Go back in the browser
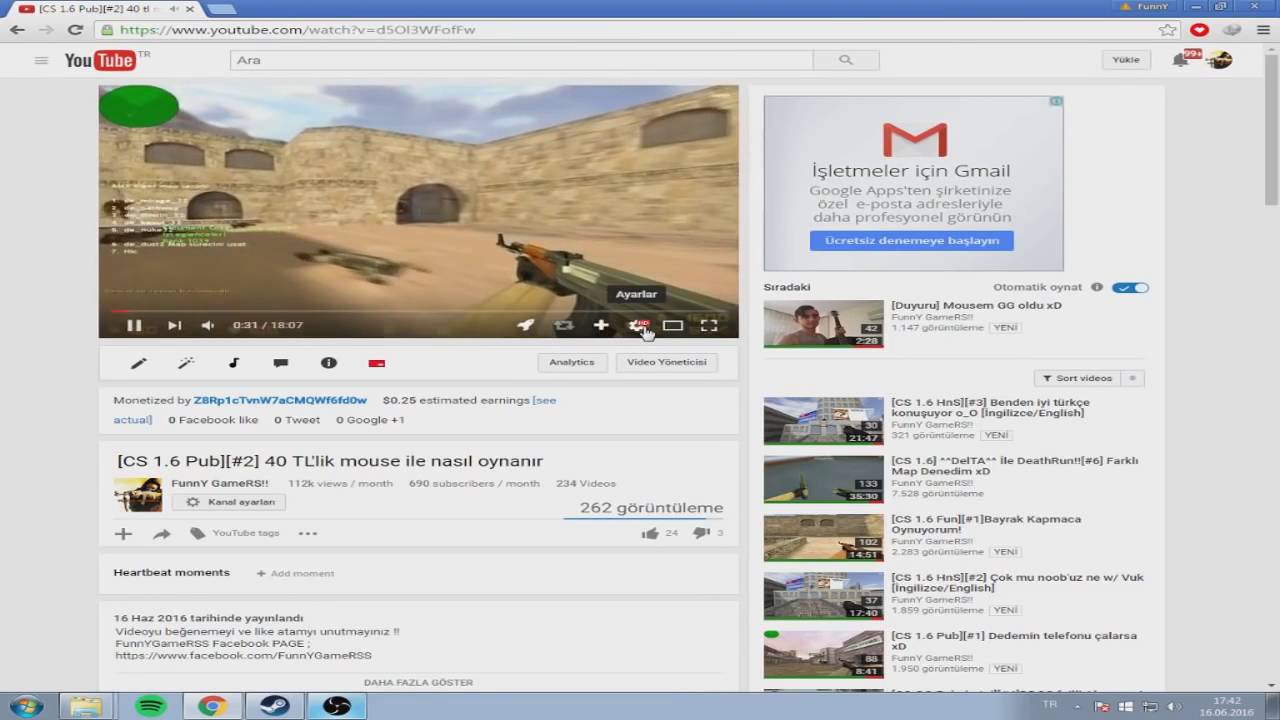This screenshot has height=720, width=1280. (17, 30)
